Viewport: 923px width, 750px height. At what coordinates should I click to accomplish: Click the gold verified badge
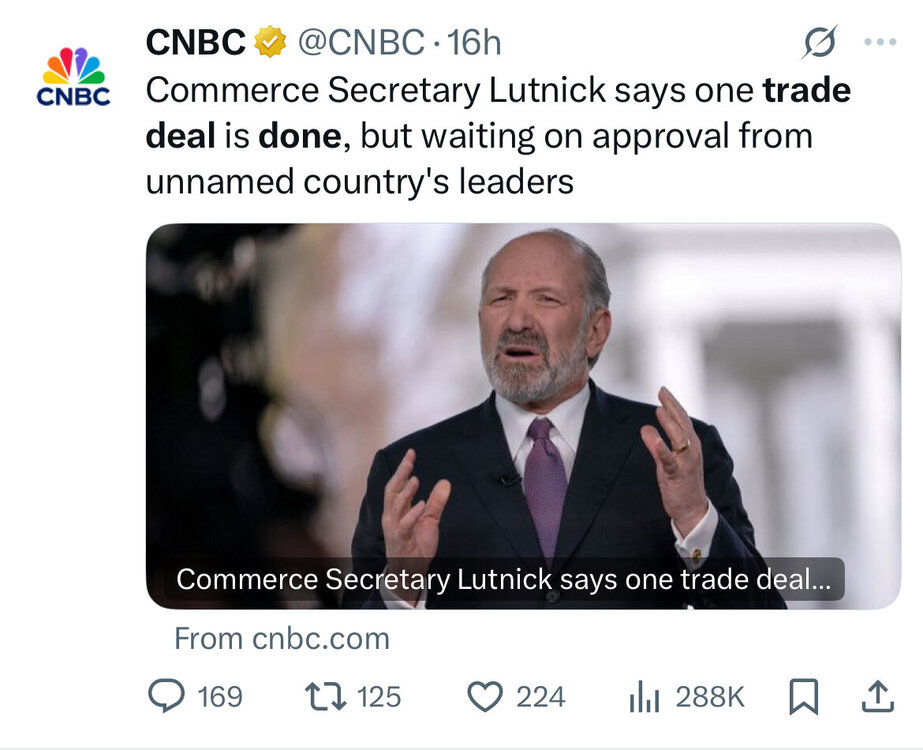tap(270, 42)
